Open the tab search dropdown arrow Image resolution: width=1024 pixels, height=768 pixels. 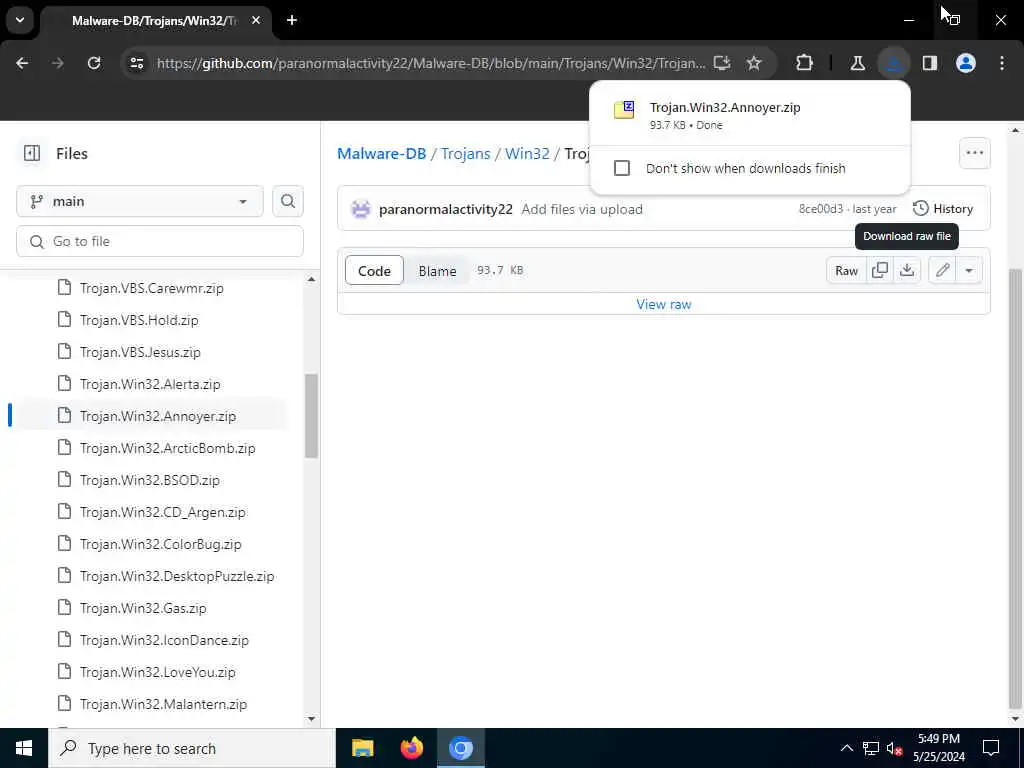pyautogui.click(x=20, y=20)
